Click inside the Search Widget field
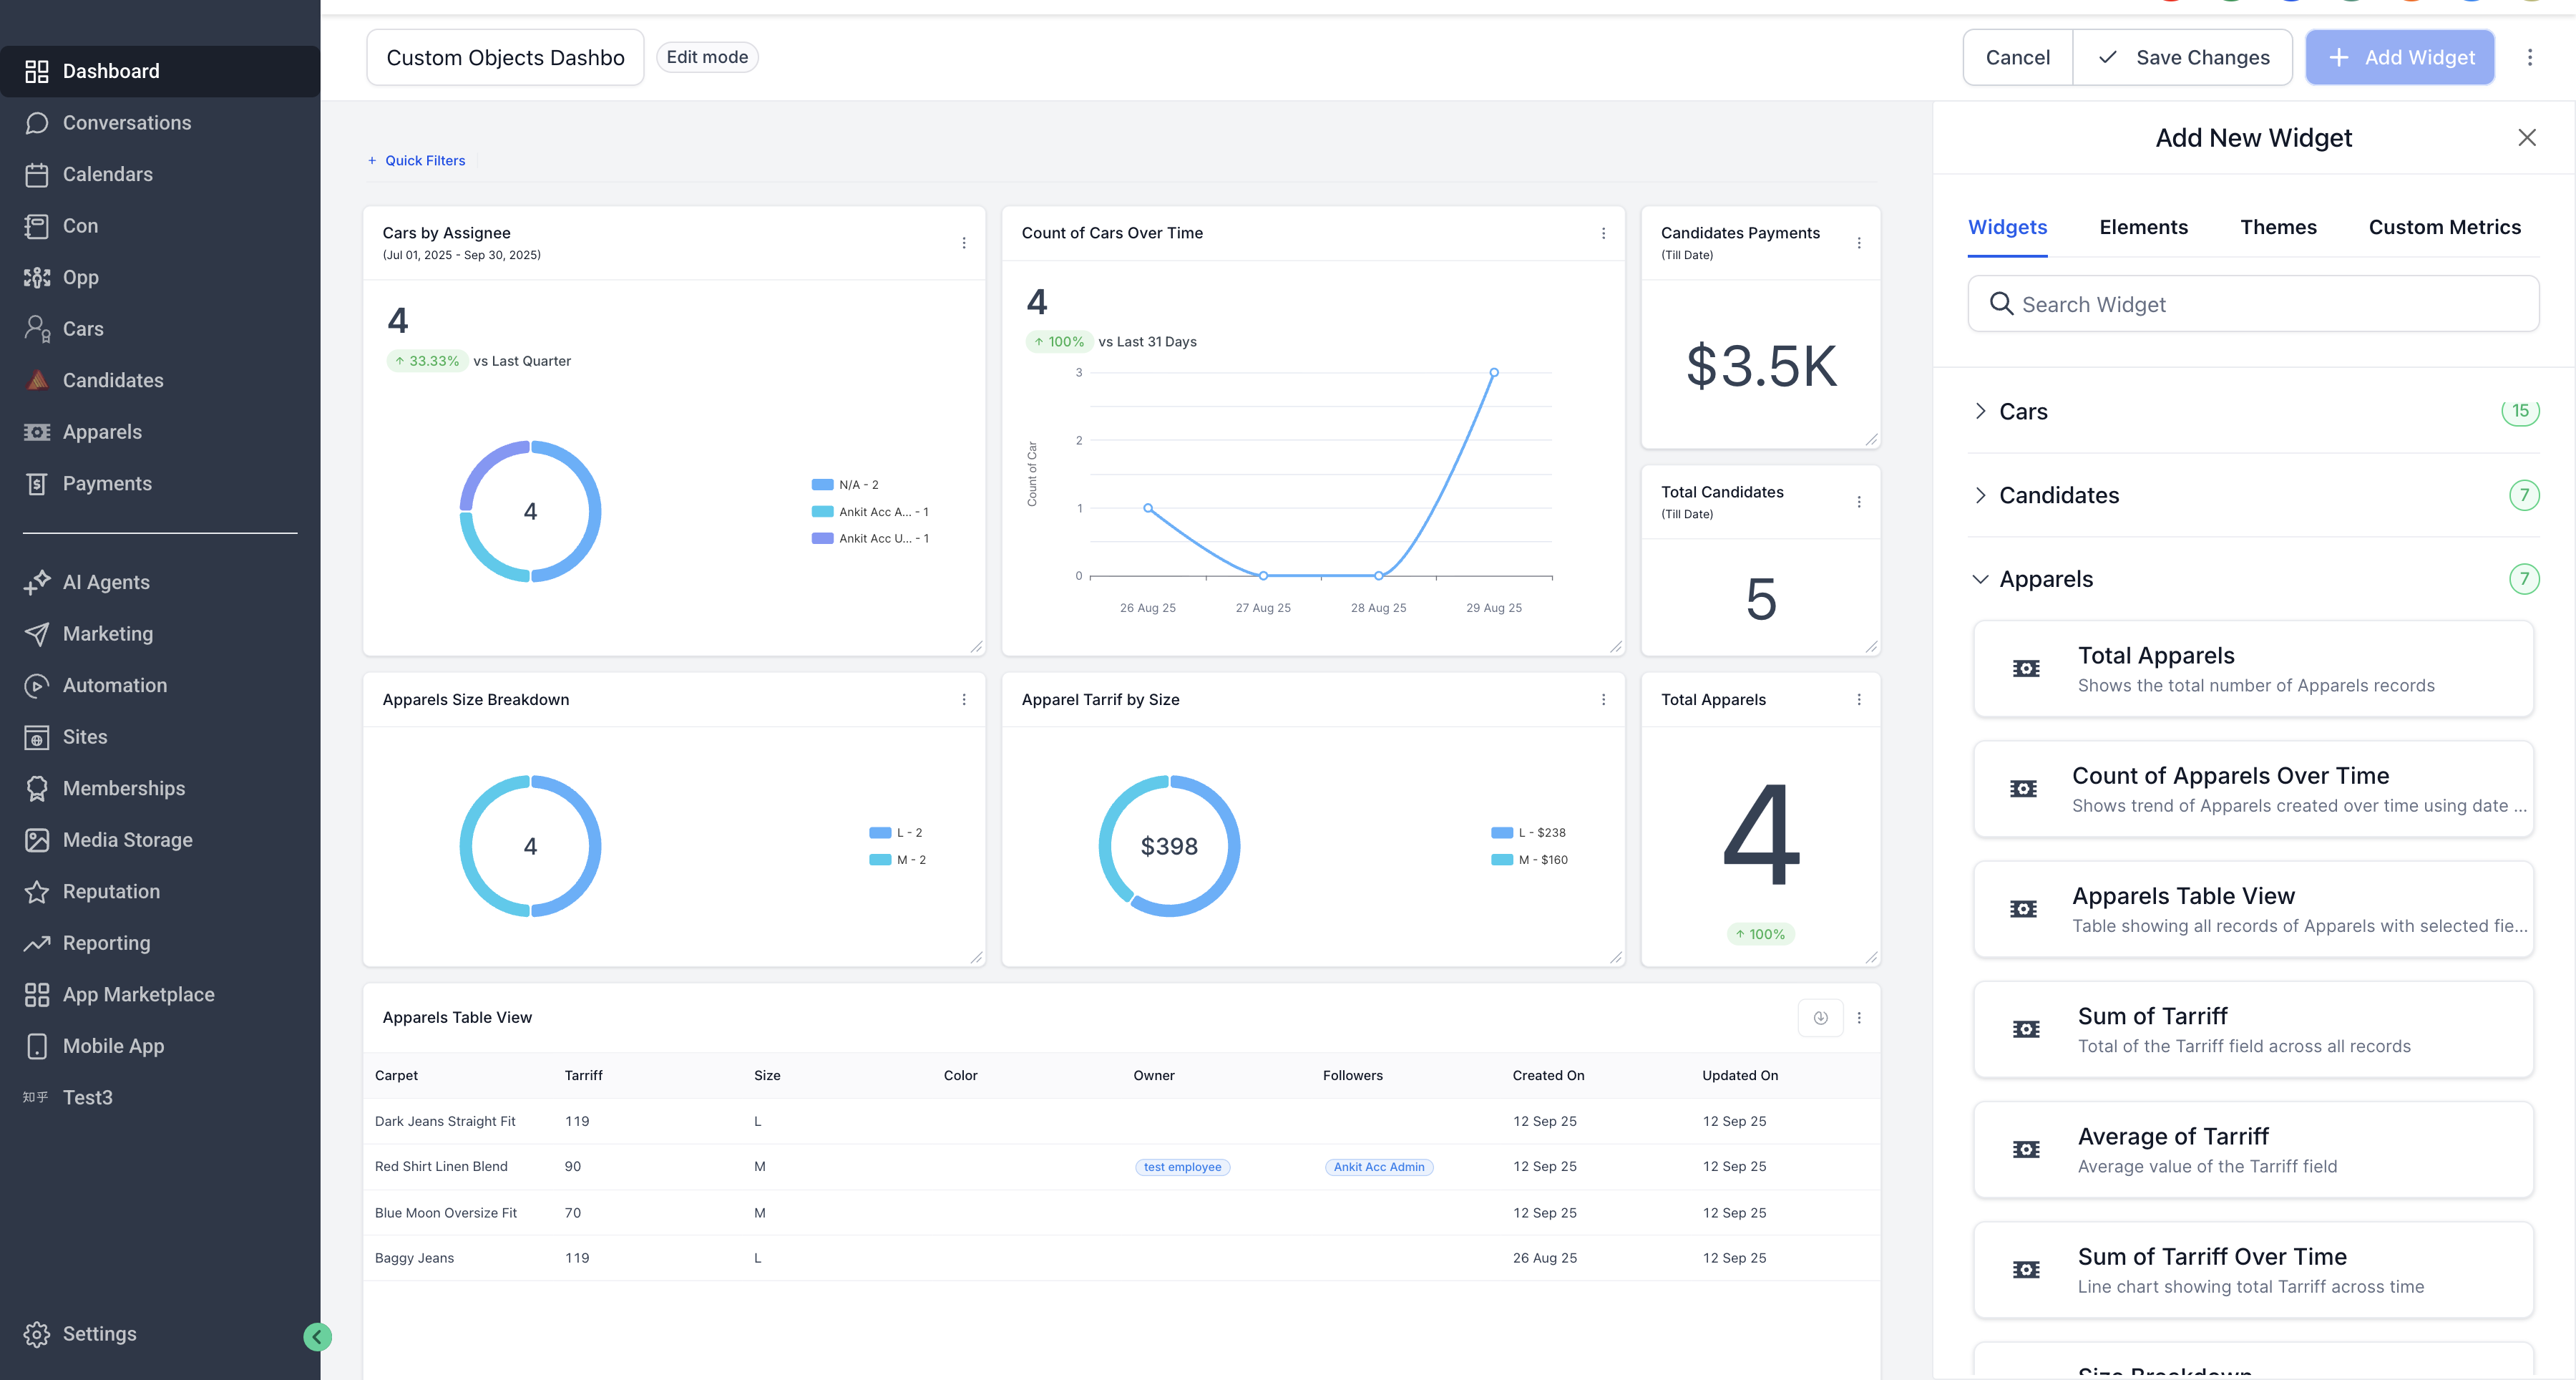Image resolution: width=2576 pixels, height=1380 pixels. (x=2254, y=304)
